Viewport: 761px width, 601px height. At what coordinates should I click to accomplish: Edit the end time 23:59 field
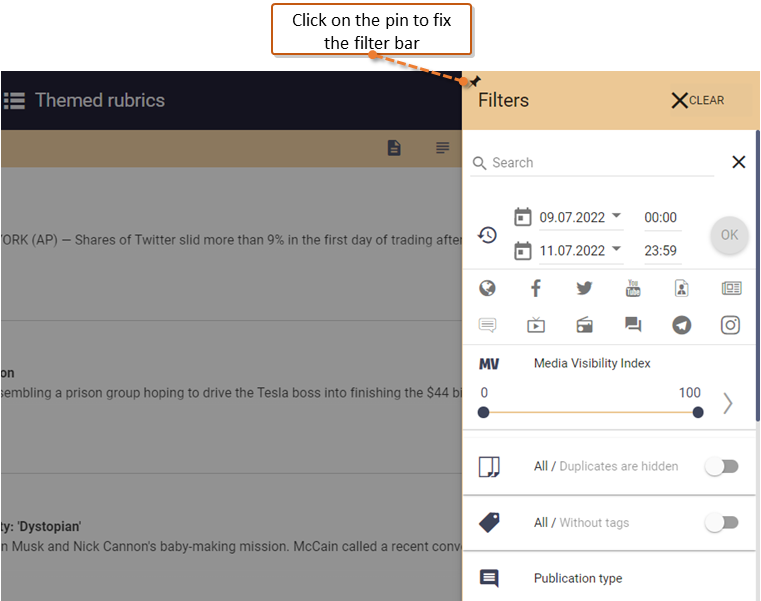(661, 250)
